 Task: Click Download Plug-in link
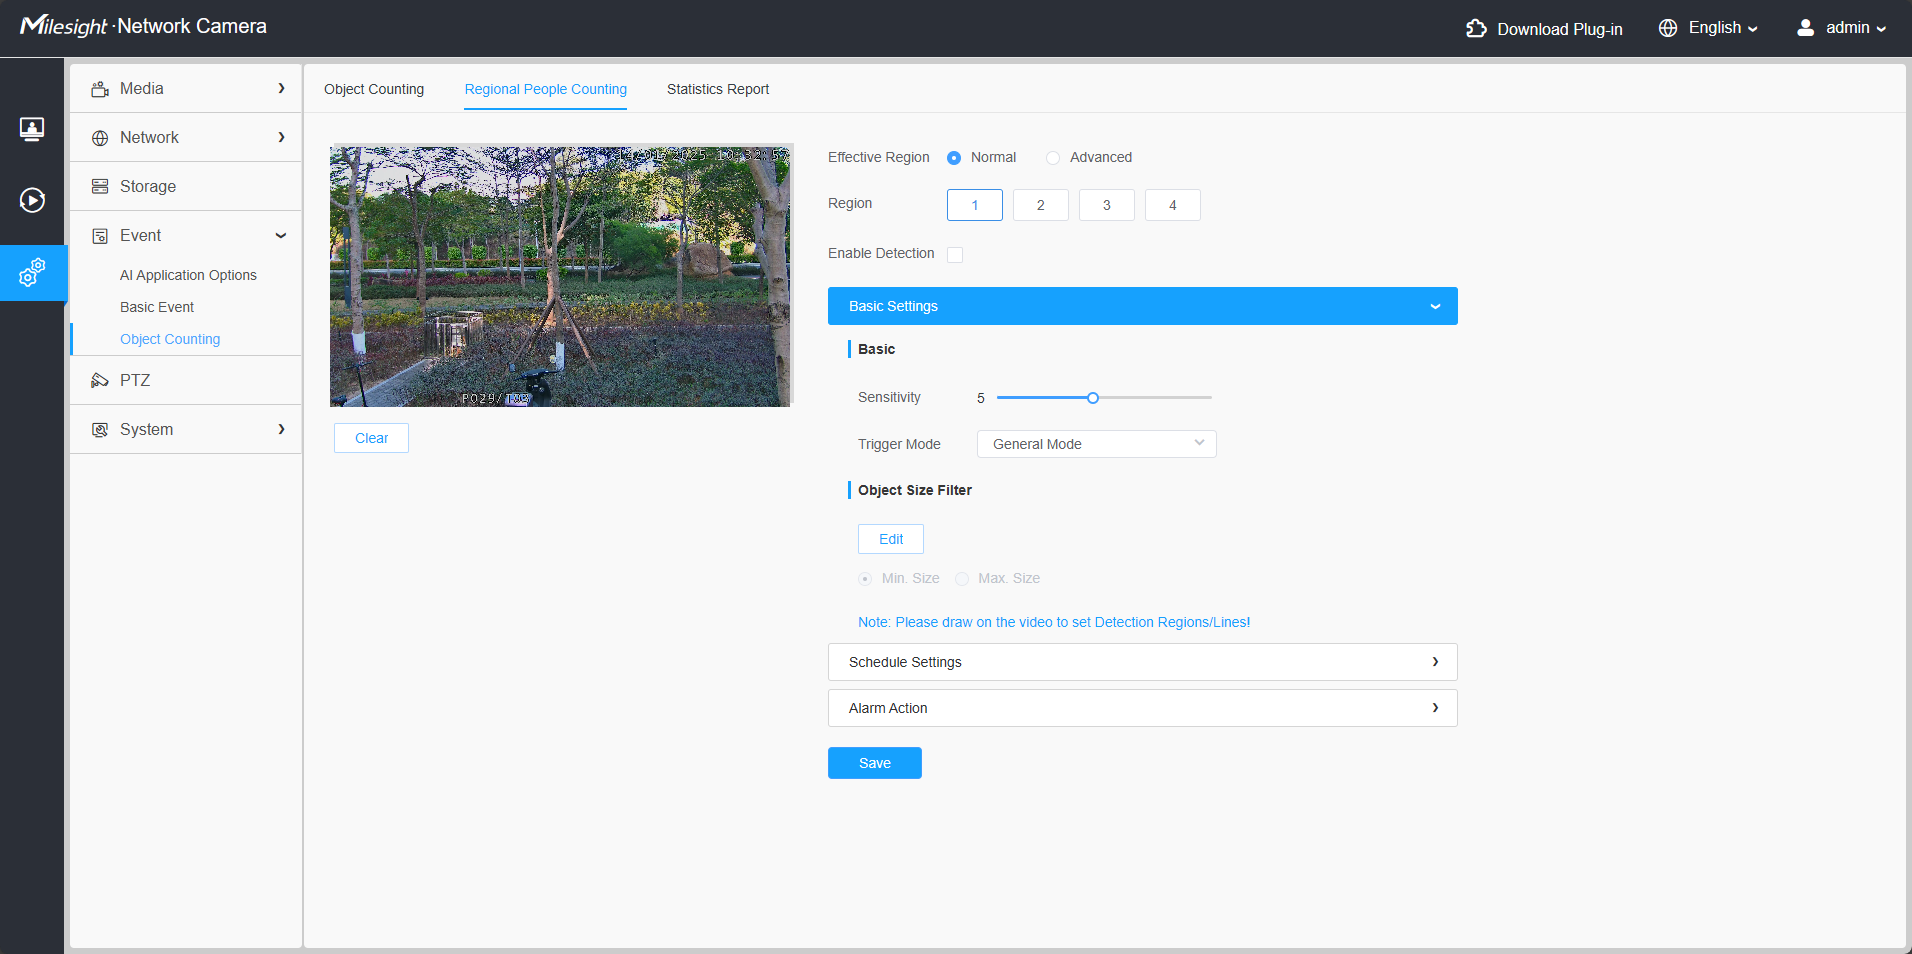(1560, 29)
